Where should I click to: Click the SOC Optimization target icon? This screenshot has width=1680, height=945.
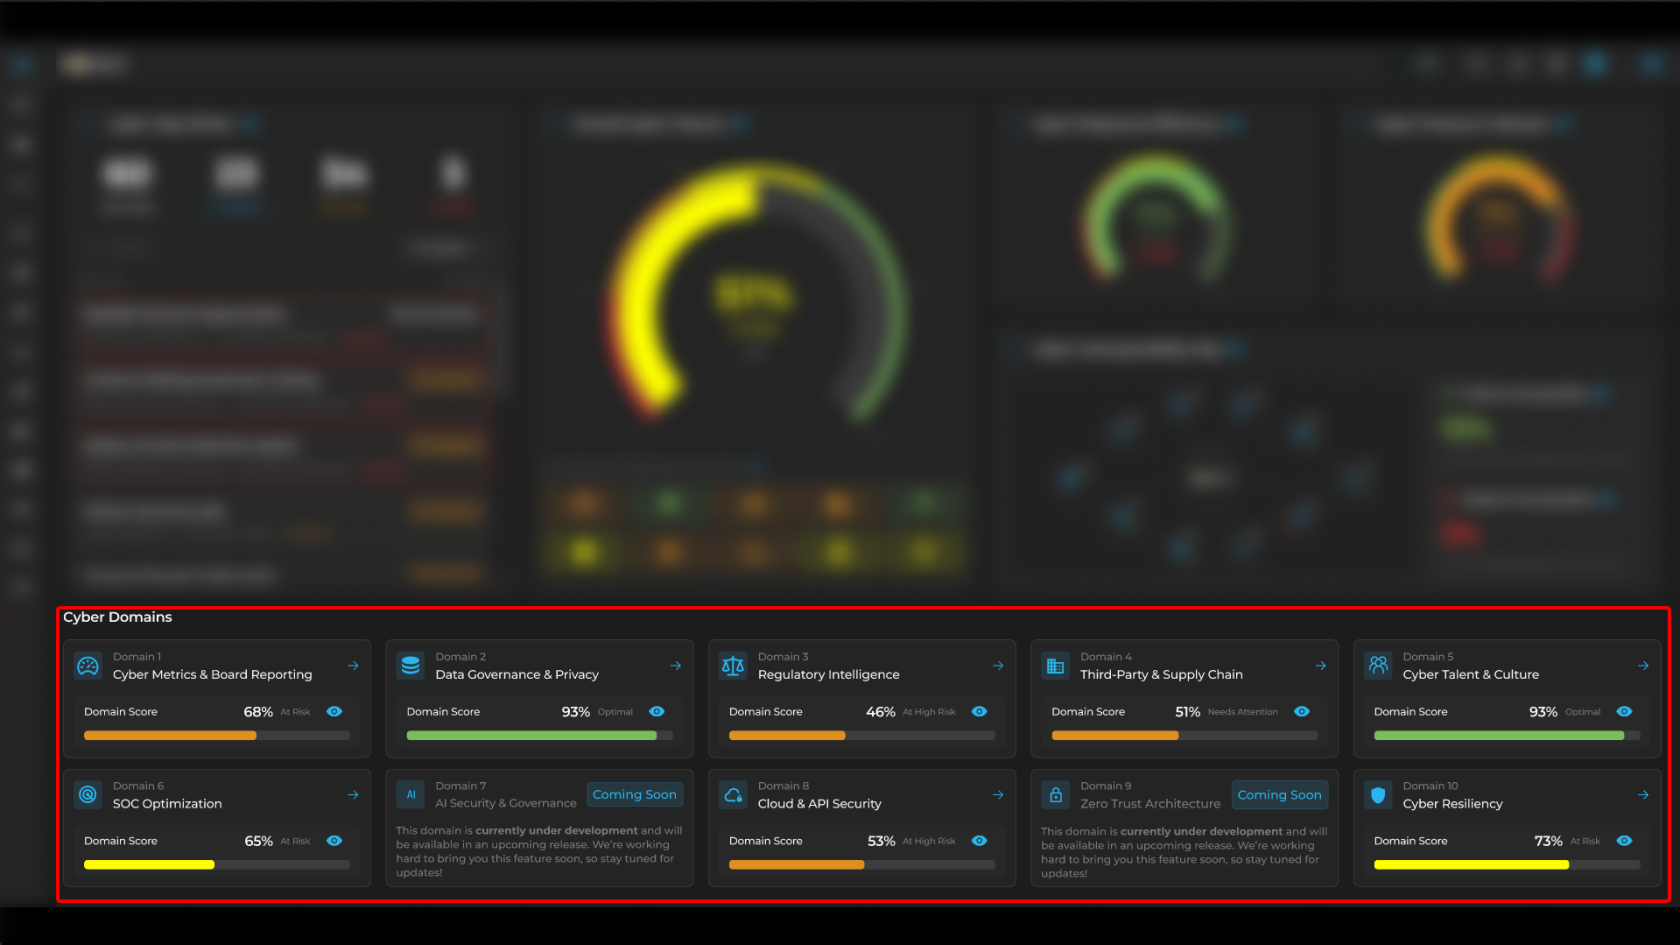(88, 795)
